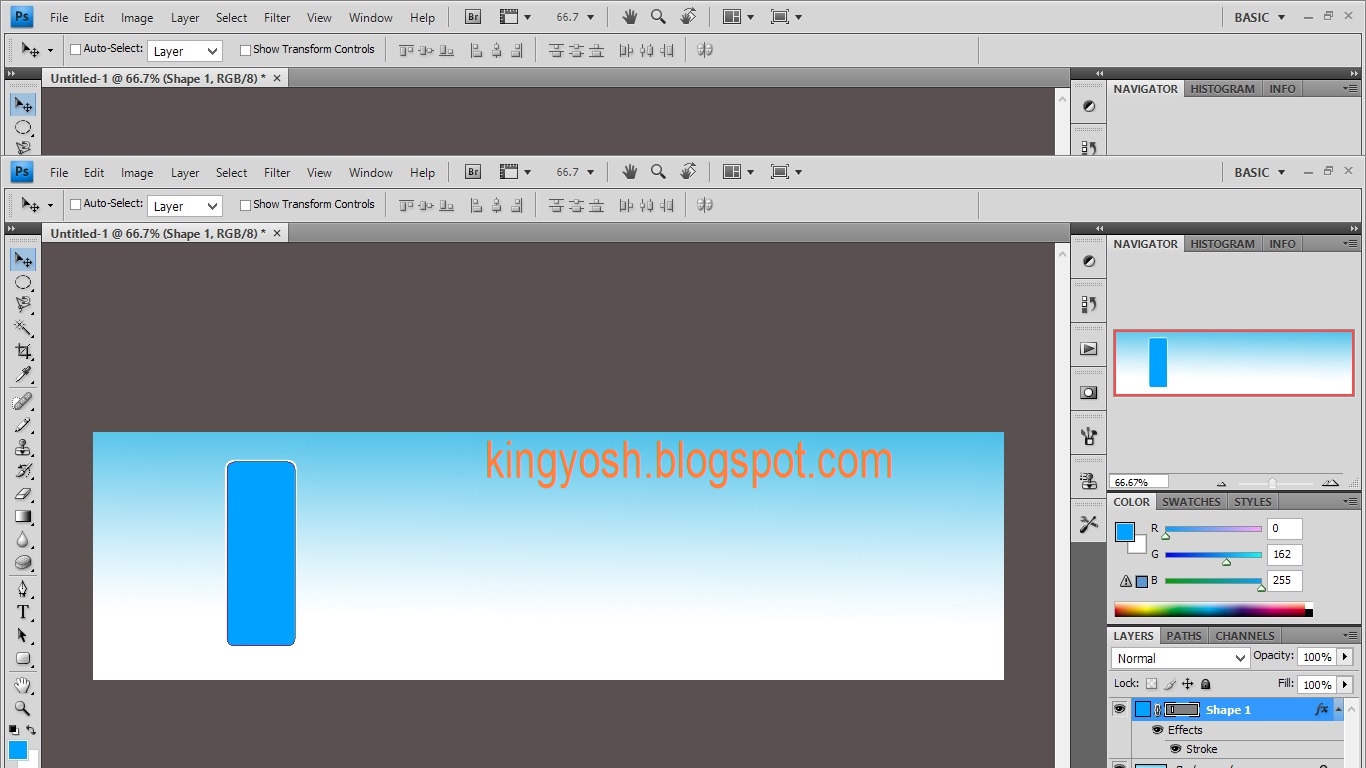Swap foreground and background colors in tools panel
1366x768 pixels.
(x=31, y=730)
